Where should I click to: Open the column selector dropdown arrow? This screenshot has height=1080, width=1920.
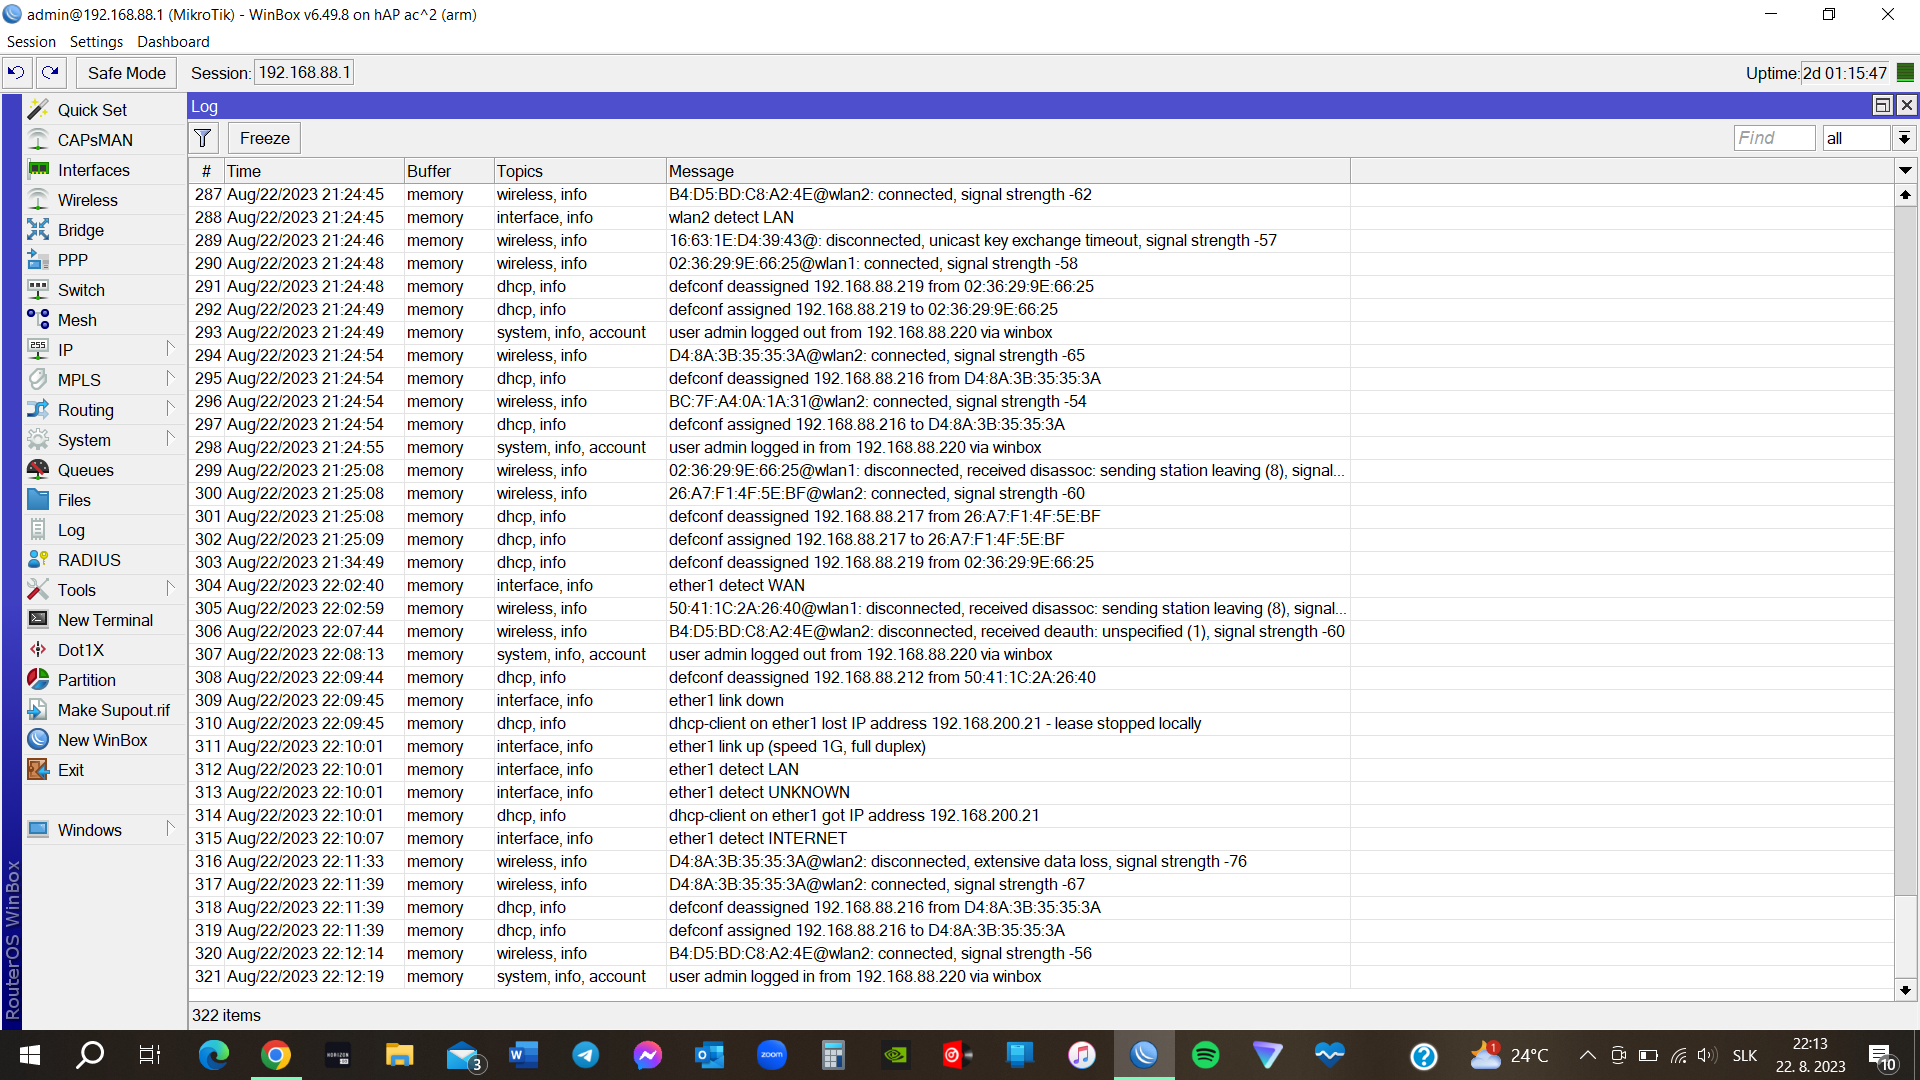click(1905, 171)
